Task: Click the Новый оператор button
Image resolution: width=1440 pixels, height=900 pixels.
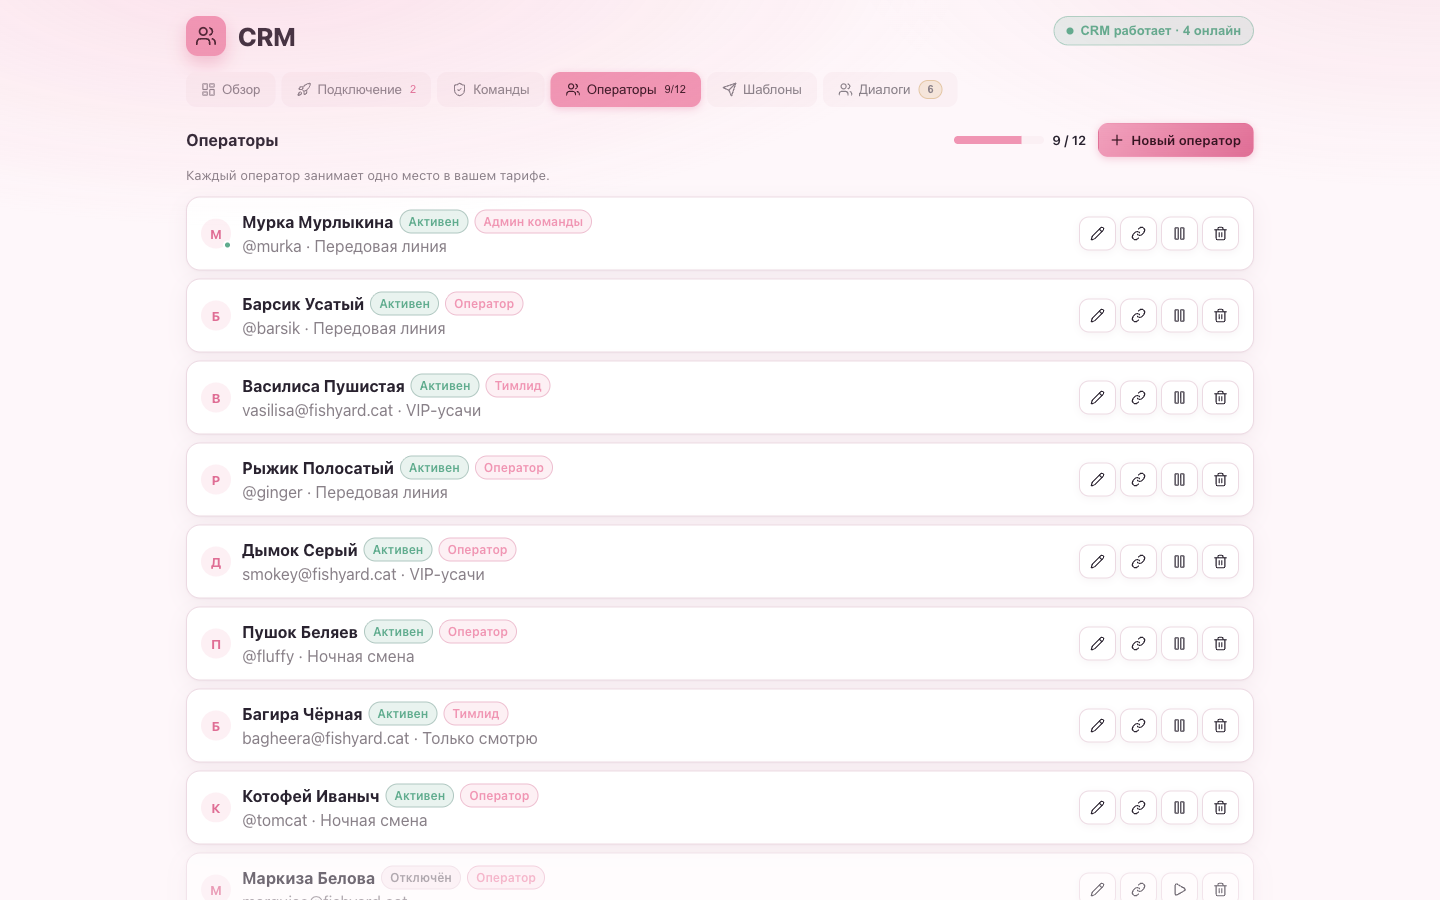Action: pos(1176,140)
